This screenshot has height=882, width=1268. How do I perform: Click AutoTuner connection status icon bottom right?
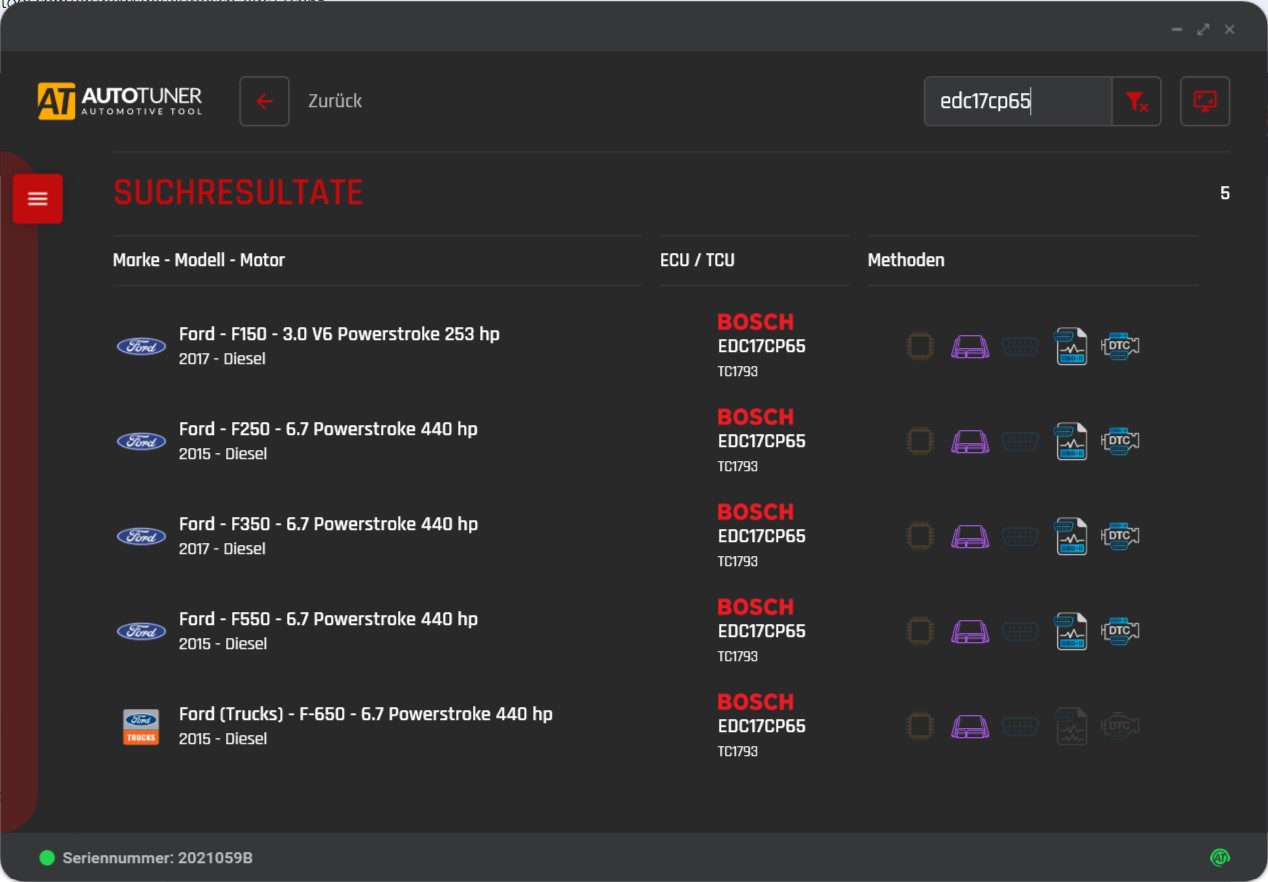[x=1219, y=857]
